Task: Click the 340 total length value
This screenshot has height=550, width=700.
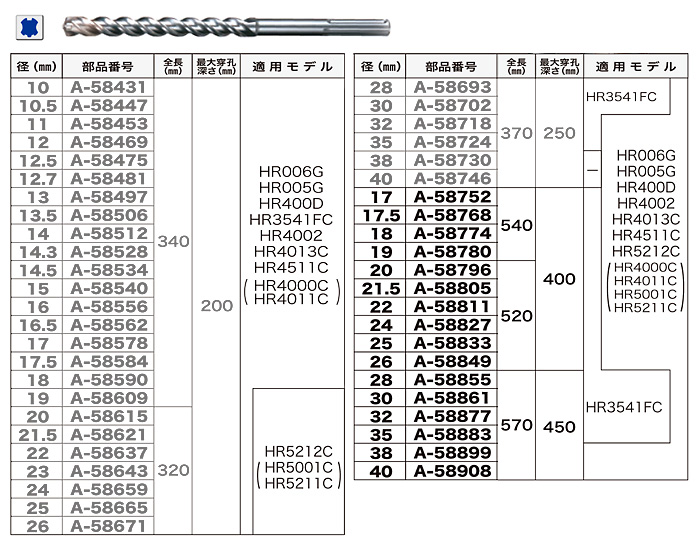Action: pos(173,242)
